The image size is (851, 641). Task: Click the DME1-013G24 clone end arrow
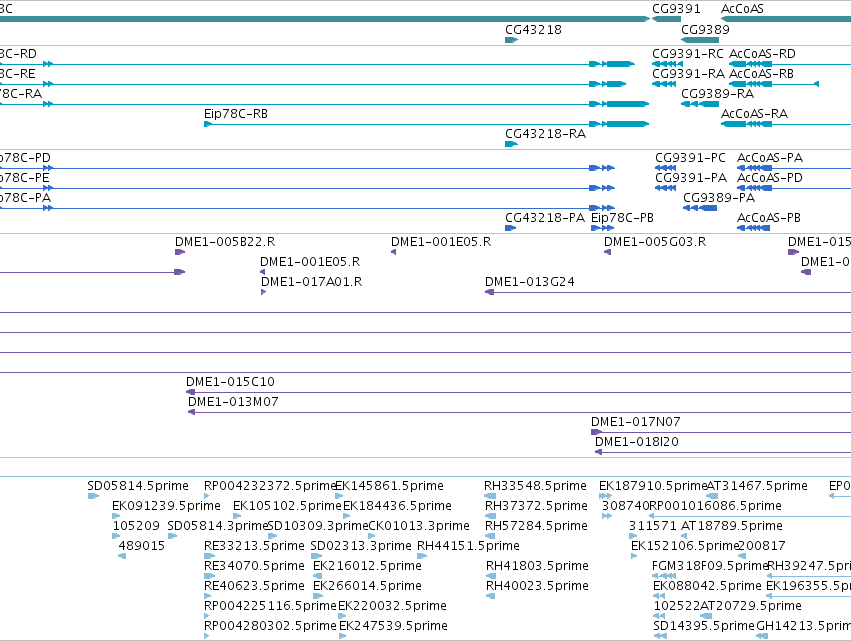pos(489,292)
